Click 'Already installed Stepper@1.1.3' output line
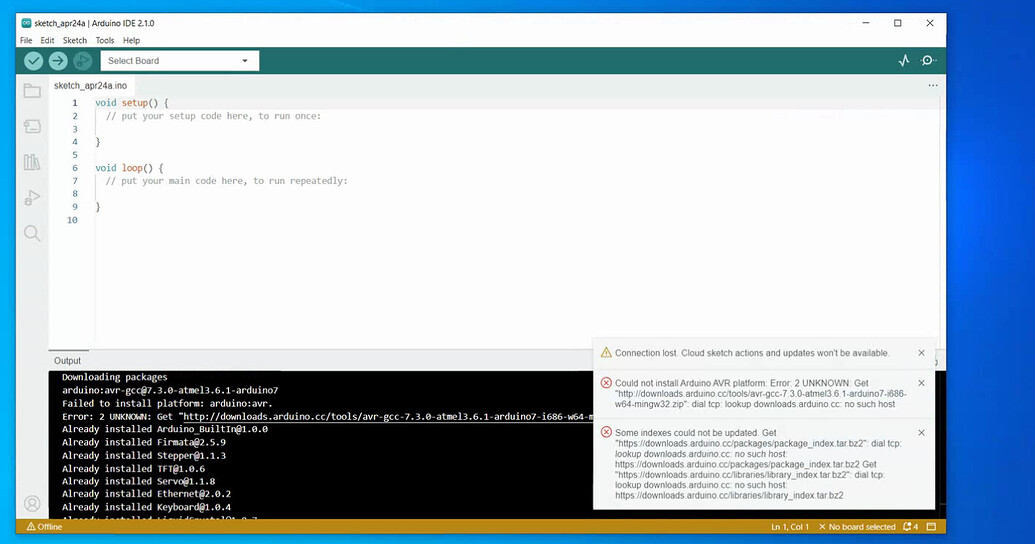1035x544 pixels. pos(144,456)
